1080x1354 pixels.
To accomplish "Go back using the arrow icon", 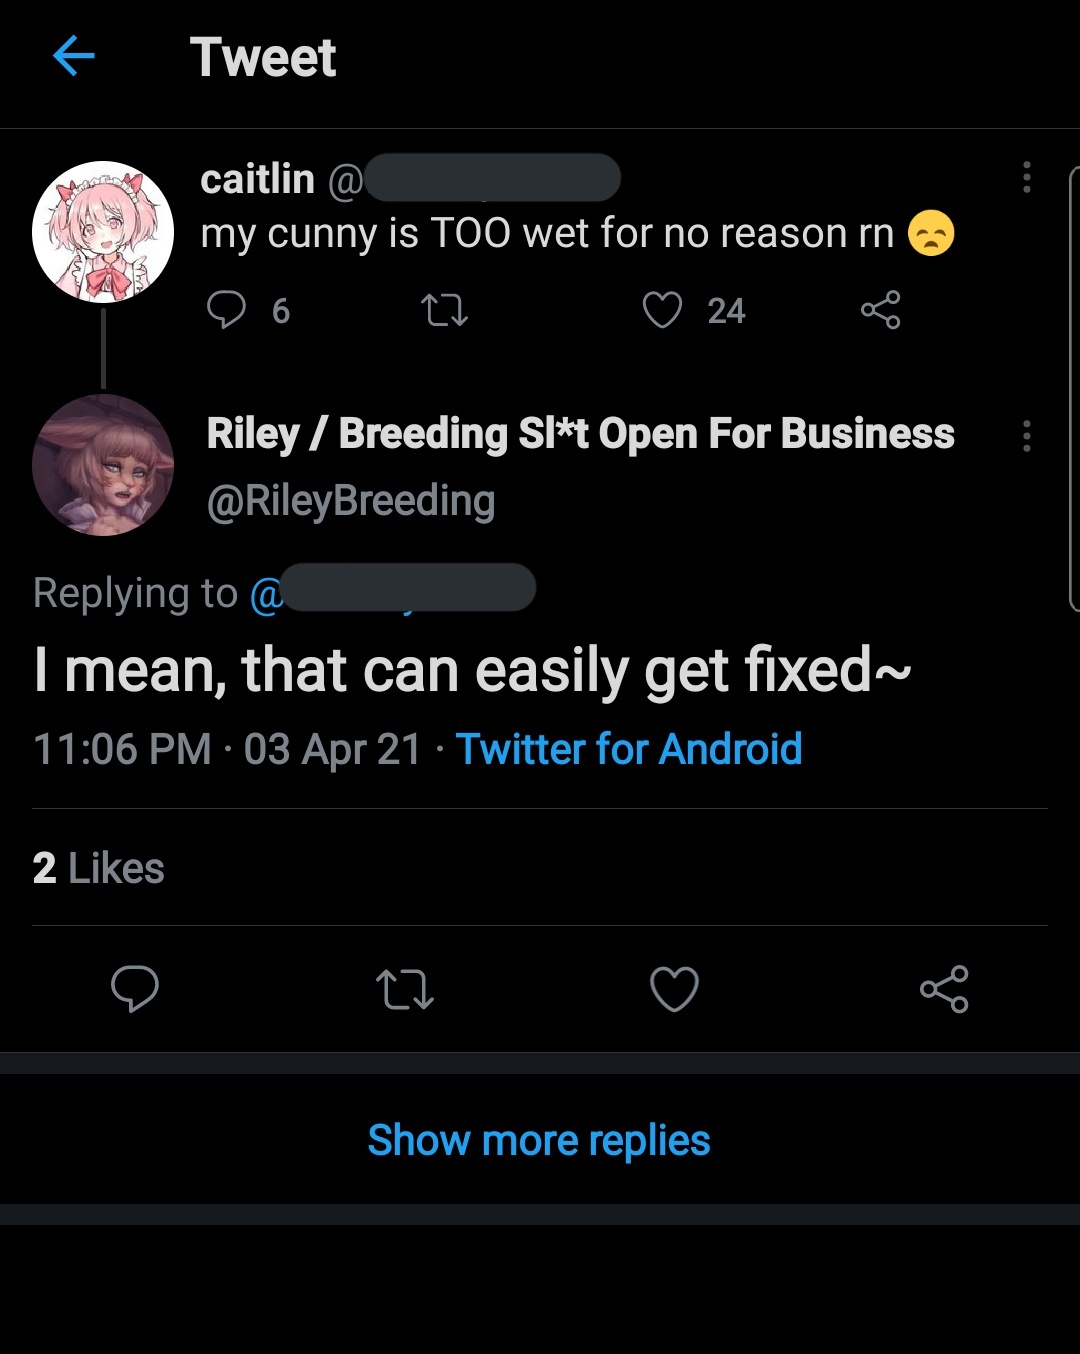I will pyautogui.click(x=73, y=56).
